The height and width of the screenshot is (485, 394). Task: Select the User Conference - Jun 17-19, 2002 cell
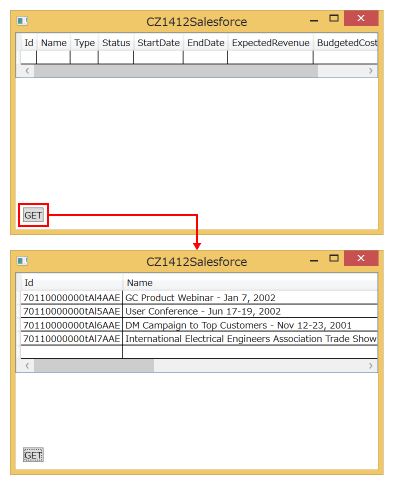(x=250, y=311)
